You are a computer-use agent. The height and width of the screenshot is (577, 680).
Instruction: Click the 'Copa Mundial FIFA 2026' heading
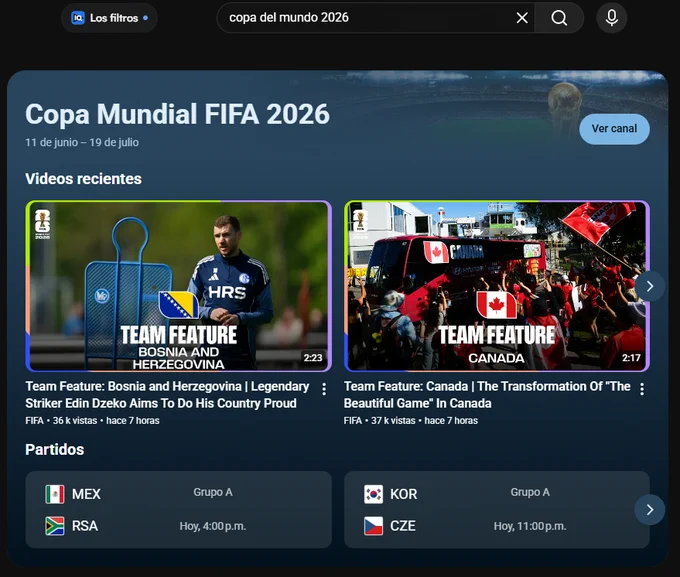pos(177,114)
